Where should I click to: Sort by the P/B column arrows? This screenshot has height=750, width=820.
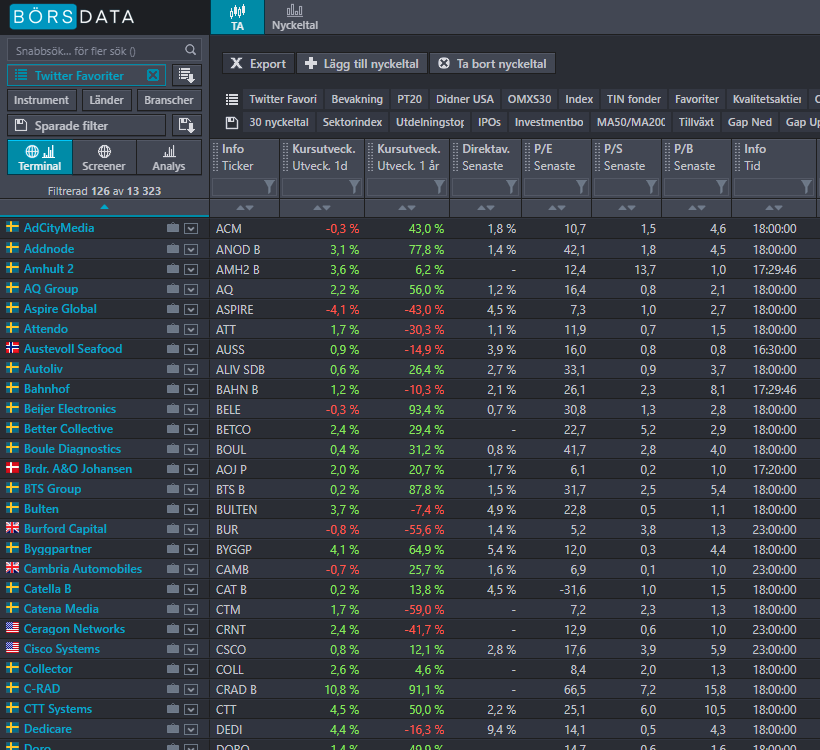pyautogui.click(x=697, y=208)
